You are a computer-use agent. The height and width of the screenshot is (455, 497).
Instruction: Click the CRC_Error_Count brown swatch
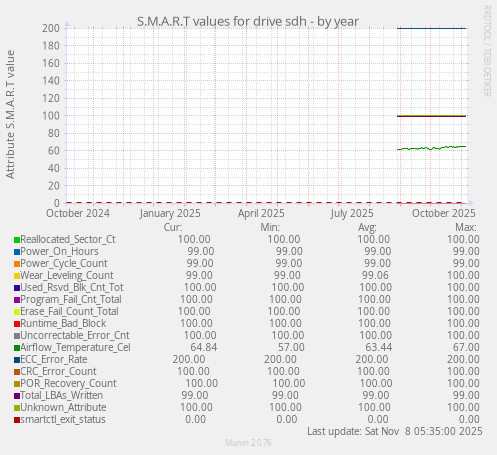(17, 372)
